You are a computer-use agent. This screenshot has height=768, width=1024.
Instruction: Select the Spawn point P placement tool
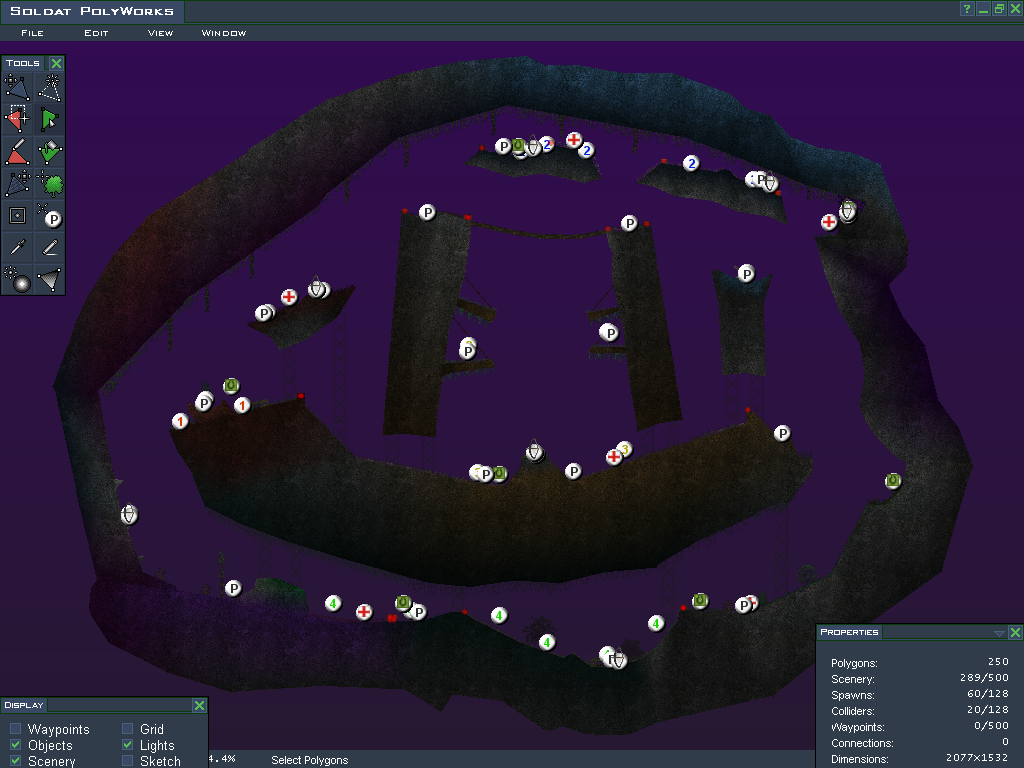pos(50,216)
